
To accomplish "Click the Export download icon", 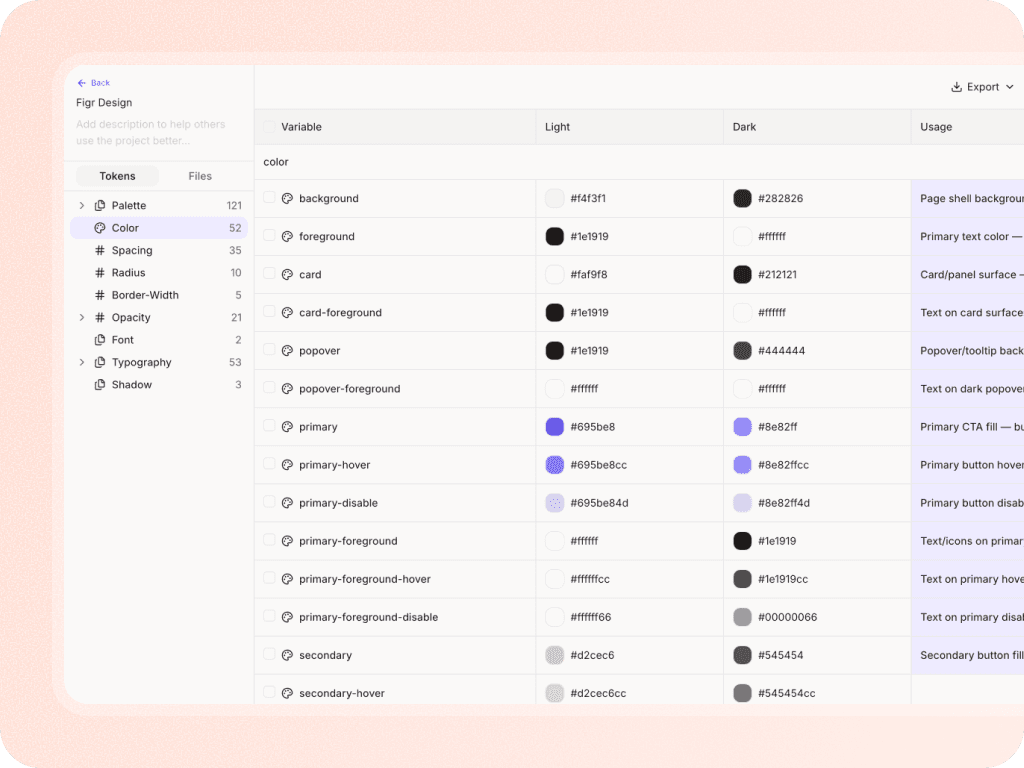I will [956, 87].
